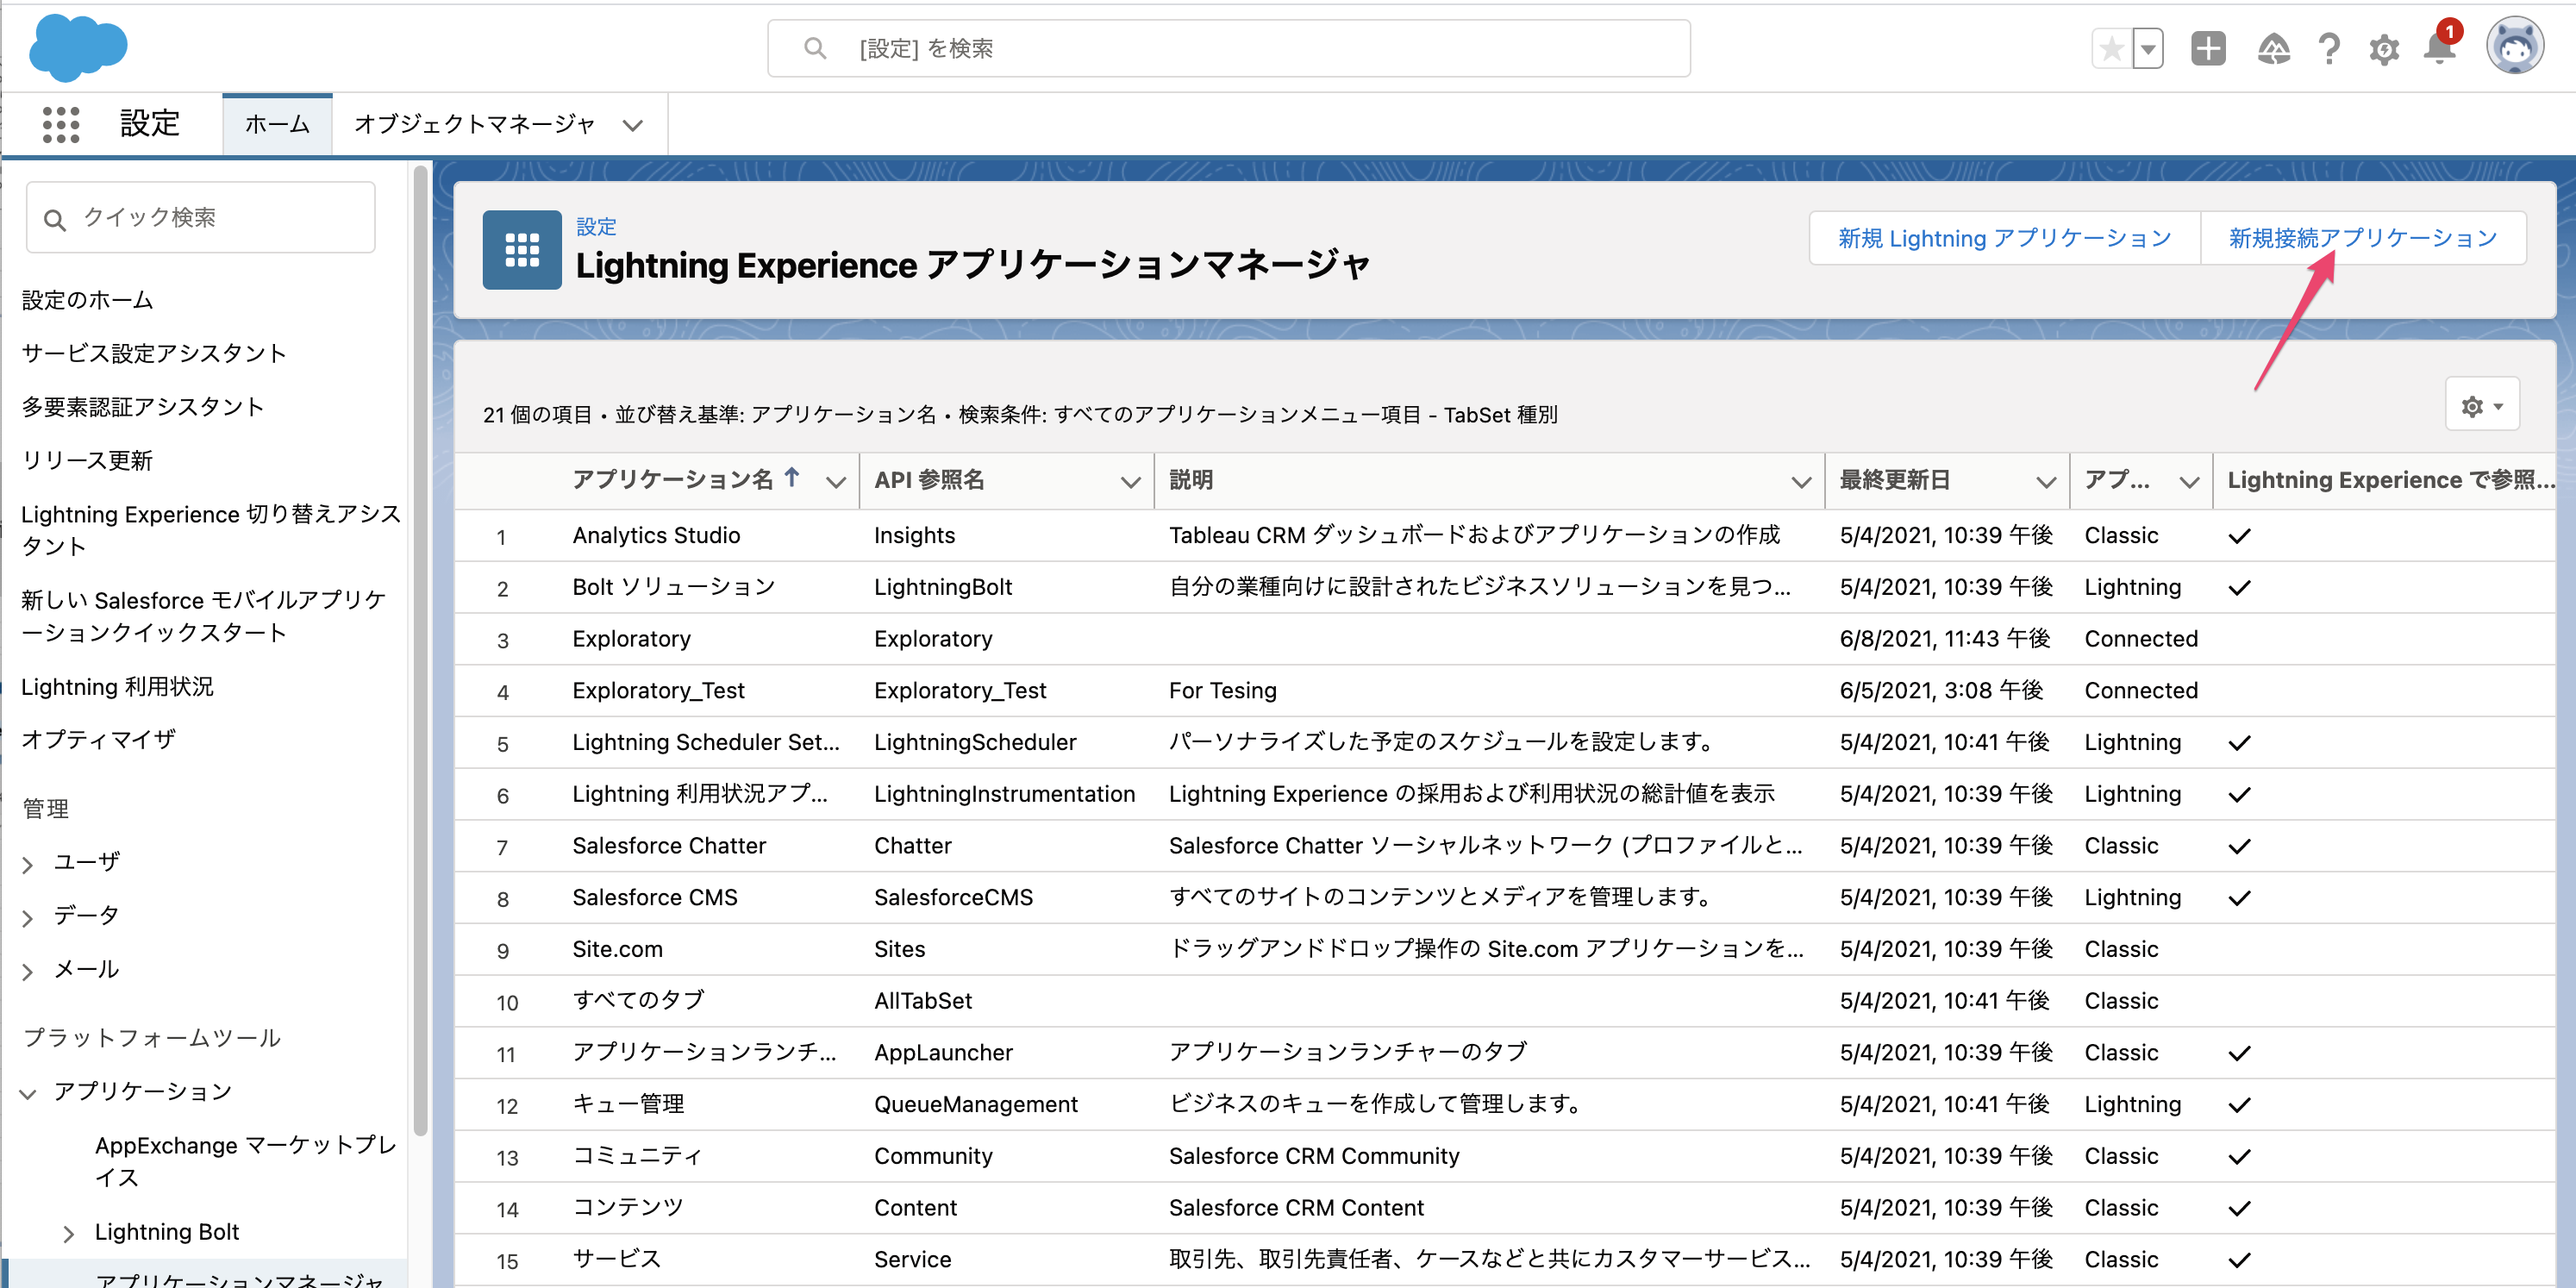Open 設定のホーム in the sidebar
Viewport: 2576px width, 1288px height.
click(x=88, y=300)
